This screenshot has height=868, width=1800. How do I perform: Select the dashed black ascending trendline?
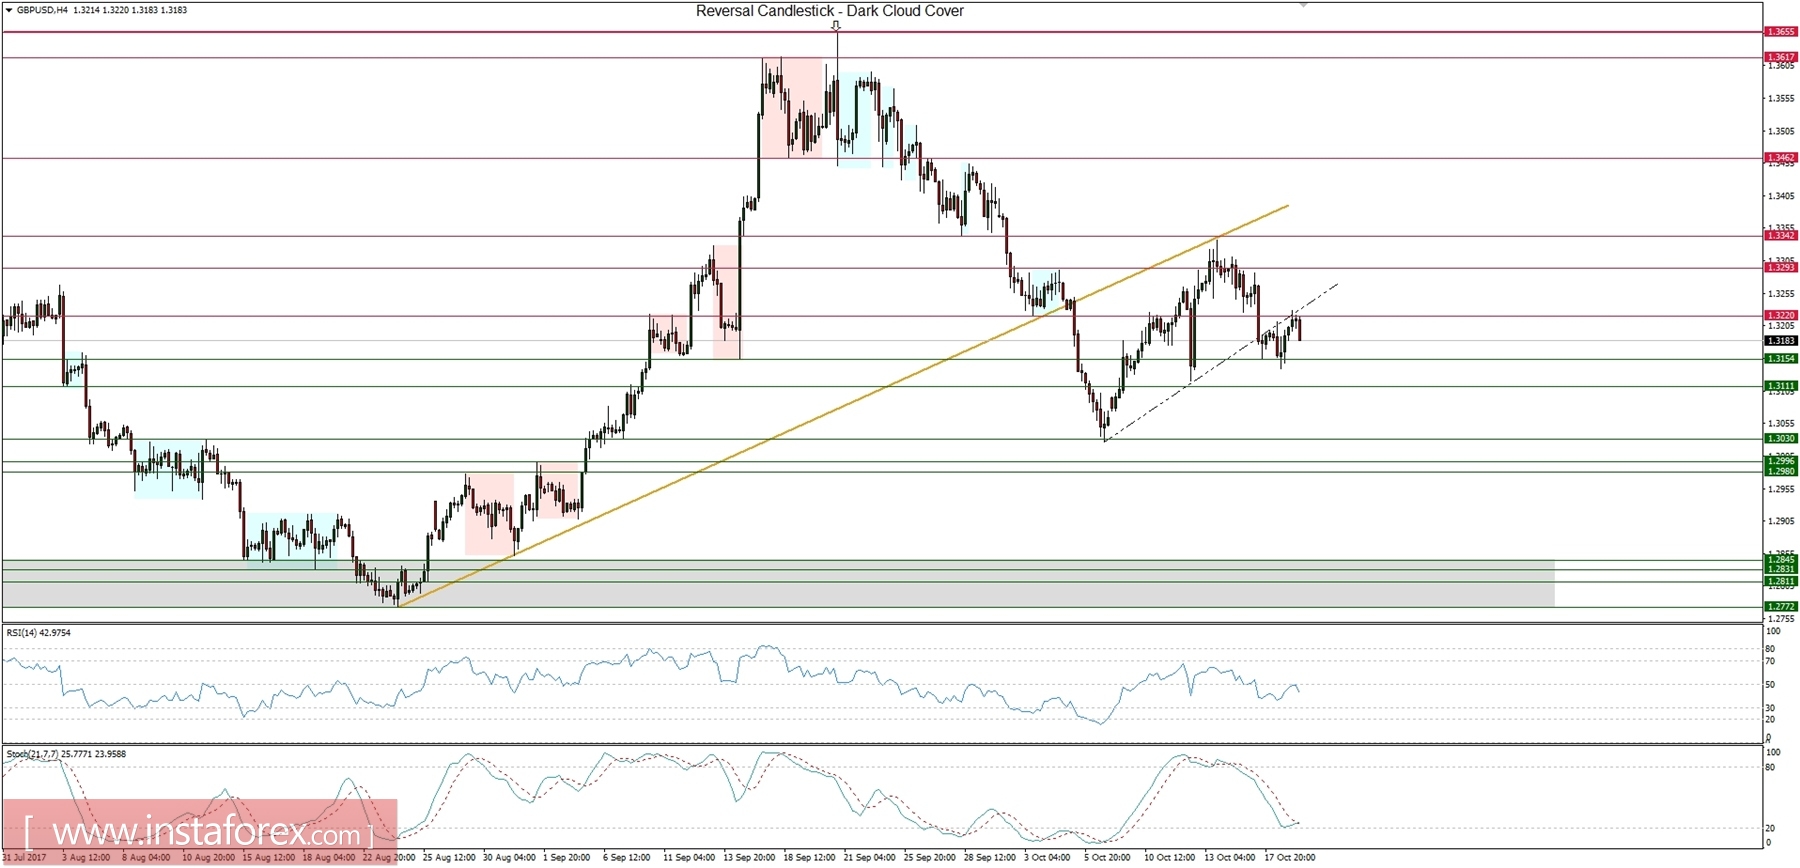(x=1221, y=362)
